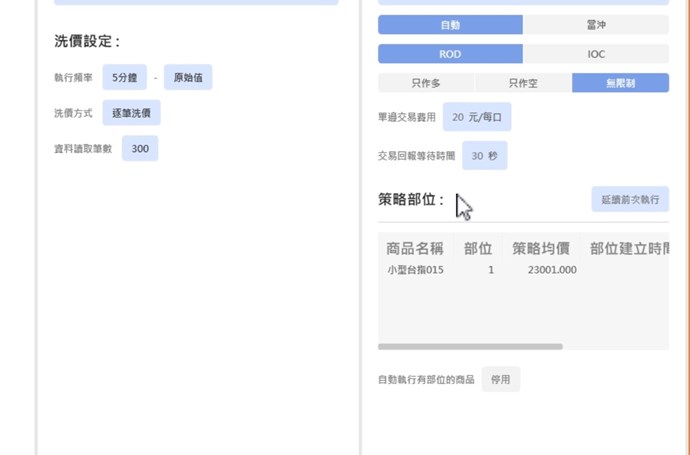The height and width of the screenshot is (455, 690).
Task: Select 只作空 trading direction
Action: click(x=523, y=83)
